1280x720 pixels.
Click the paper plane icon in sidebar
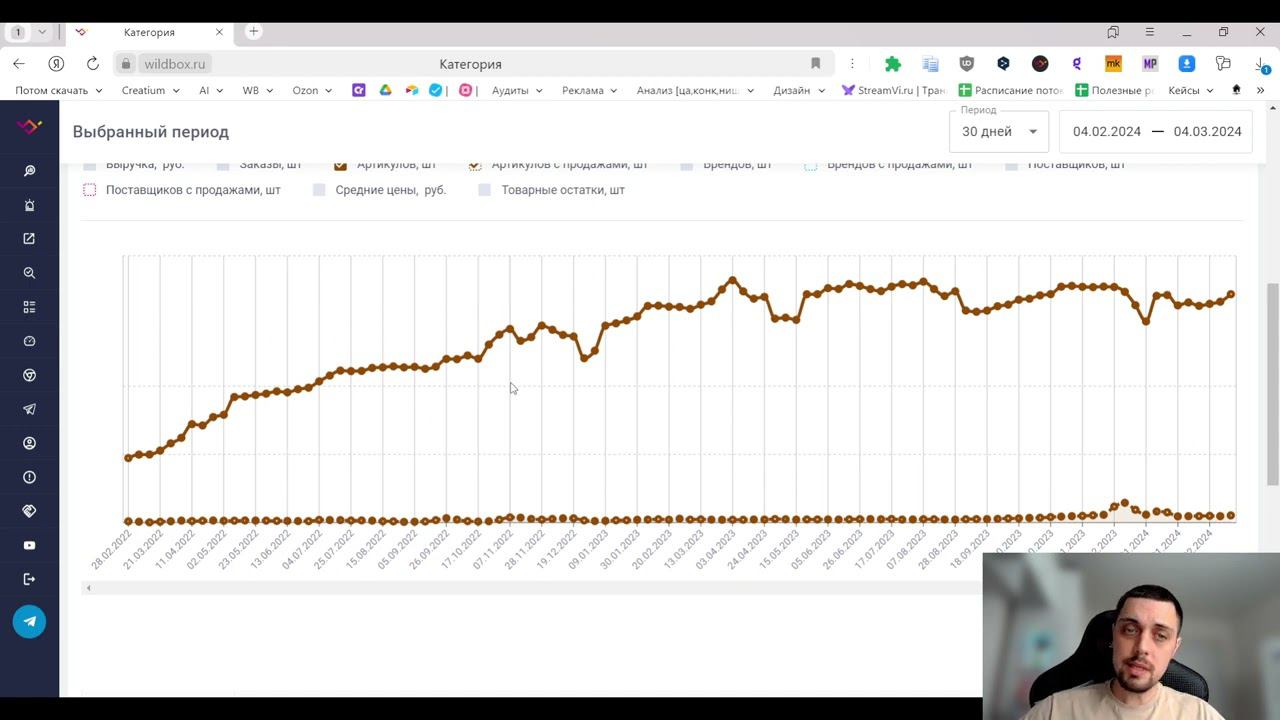[x=29, y=409]
